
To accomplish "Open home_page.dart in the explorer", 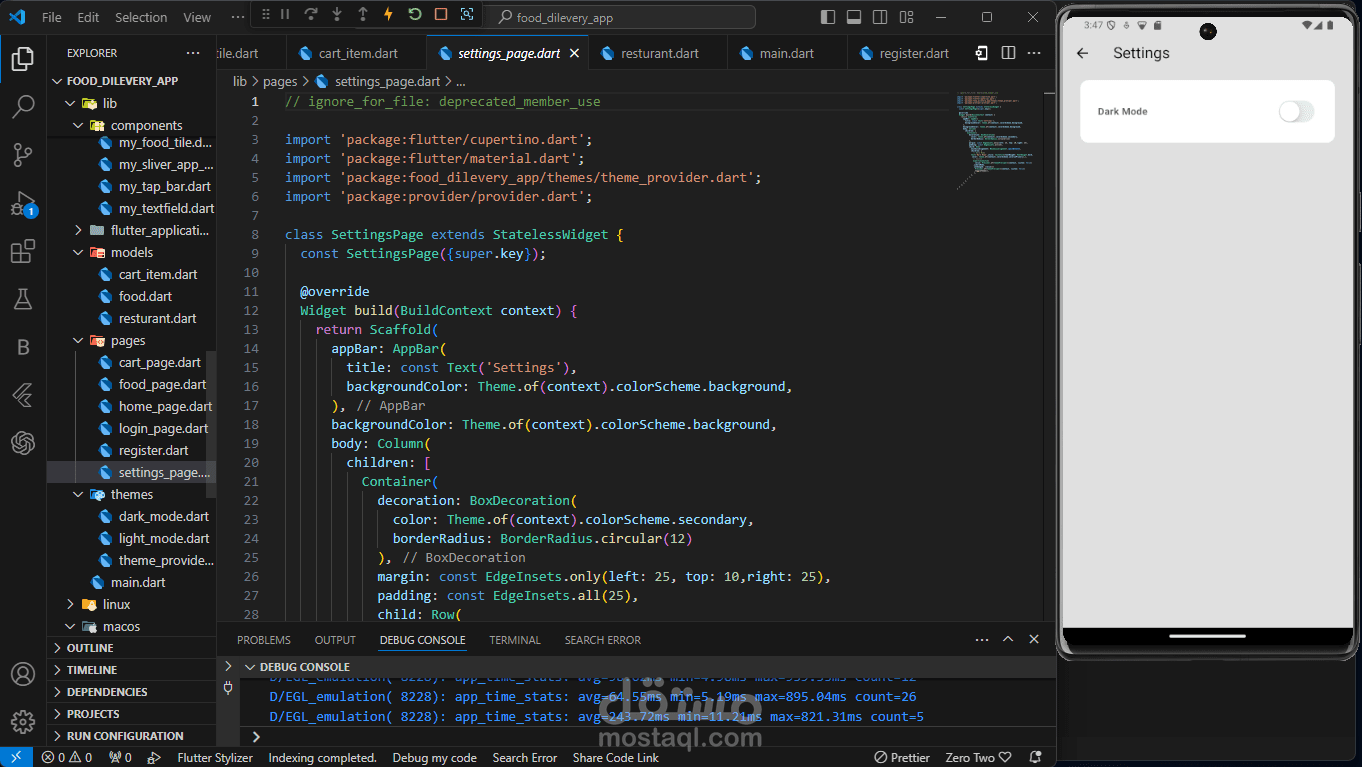I will coord(165,406).
